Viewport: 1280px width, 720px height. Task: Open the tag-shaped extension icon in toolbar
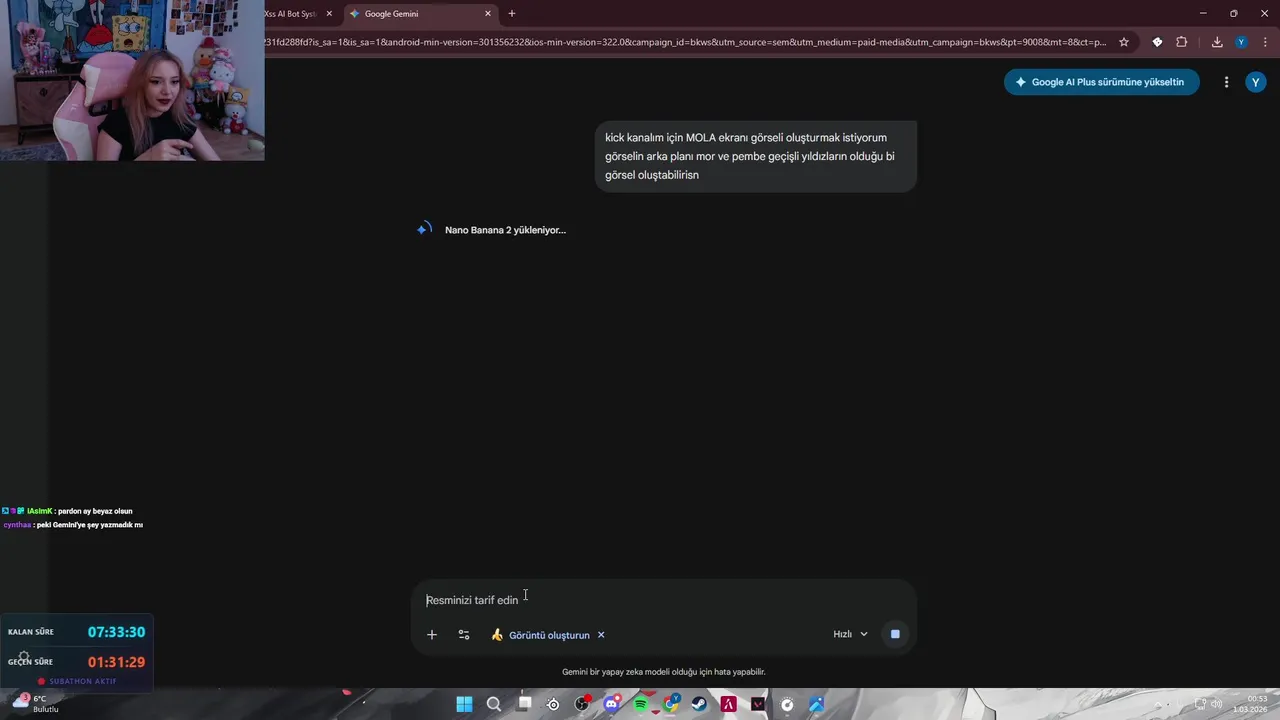[1157, 42]
